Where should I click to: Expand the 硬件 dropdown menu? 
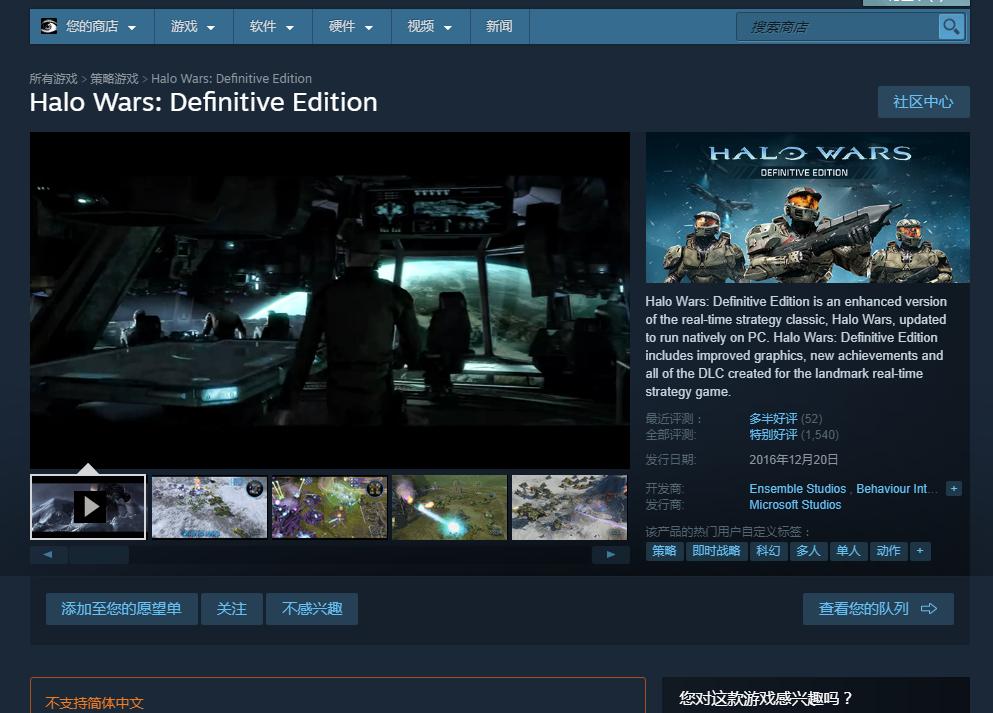pos(351,27)
